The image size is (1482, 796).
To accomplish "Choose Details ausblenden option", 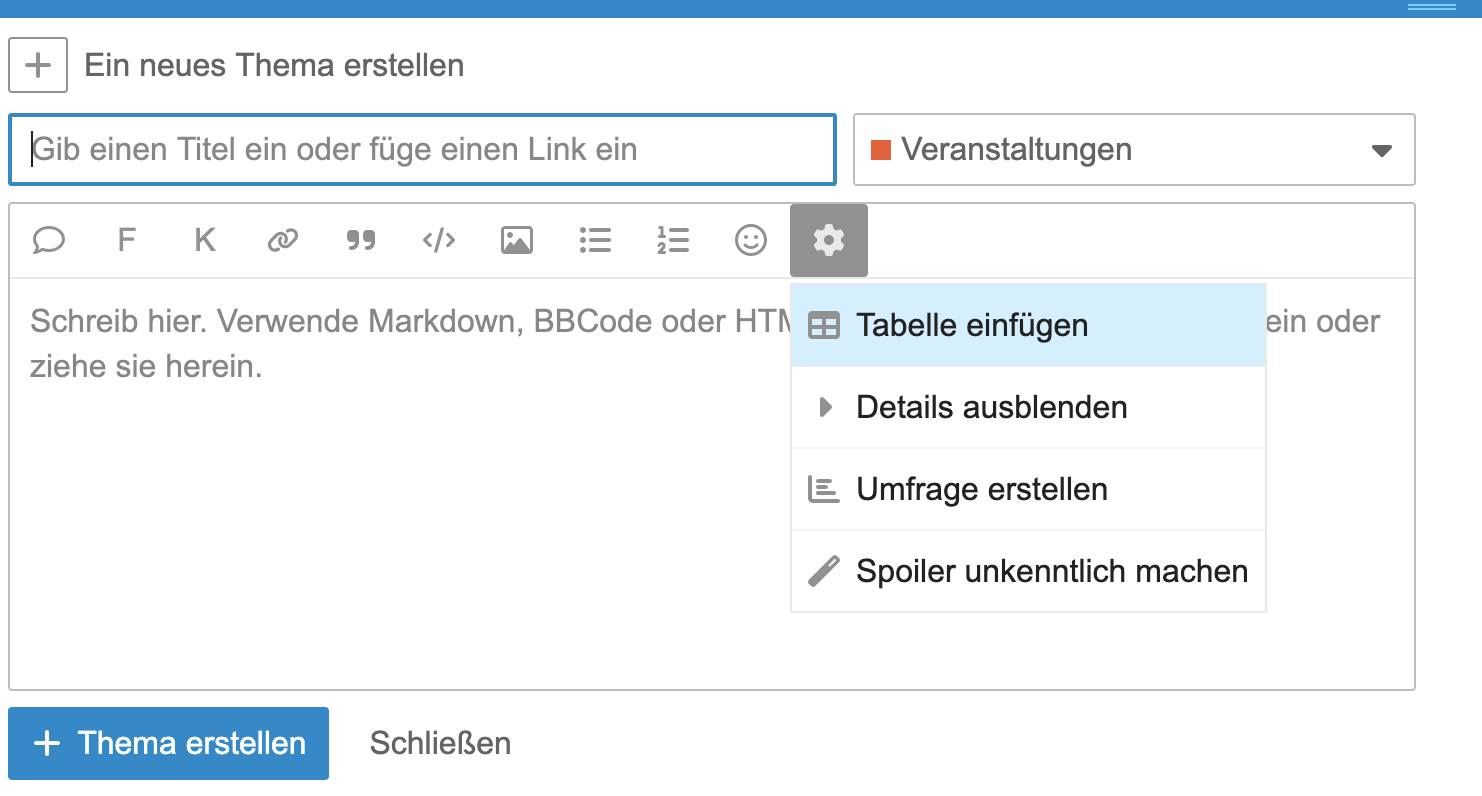I will click(1028, 408).
